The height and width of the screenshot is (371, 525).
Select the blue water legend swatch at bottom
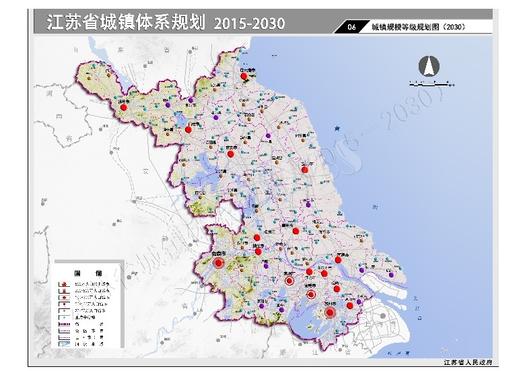pos(64,344)
